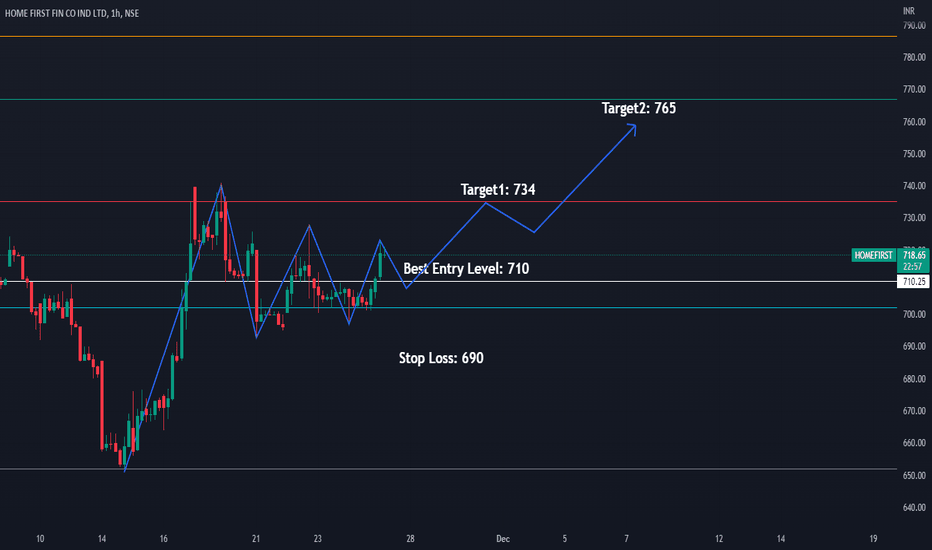
Task: Click the 770.00 price axis value
Action: click(914, 89)
